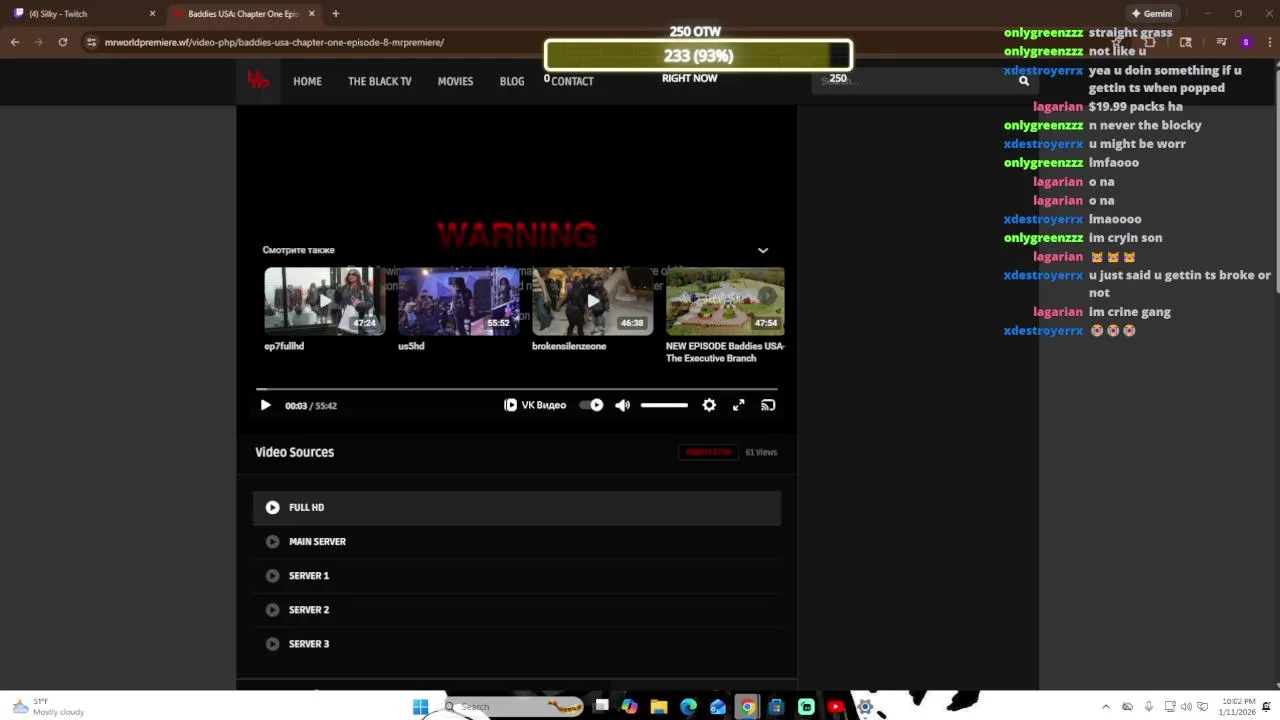Launch Copilot from the taskbar
Screen dimensions: 1280x720
(629, 707)
